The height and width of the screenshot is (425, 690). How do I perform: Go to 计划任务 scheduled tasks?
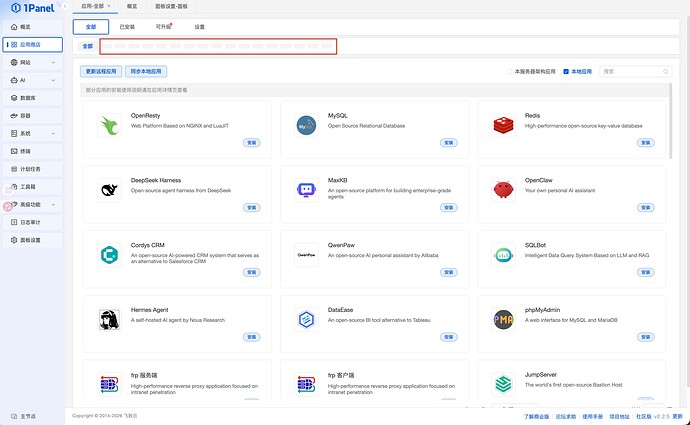pos(32,169)
